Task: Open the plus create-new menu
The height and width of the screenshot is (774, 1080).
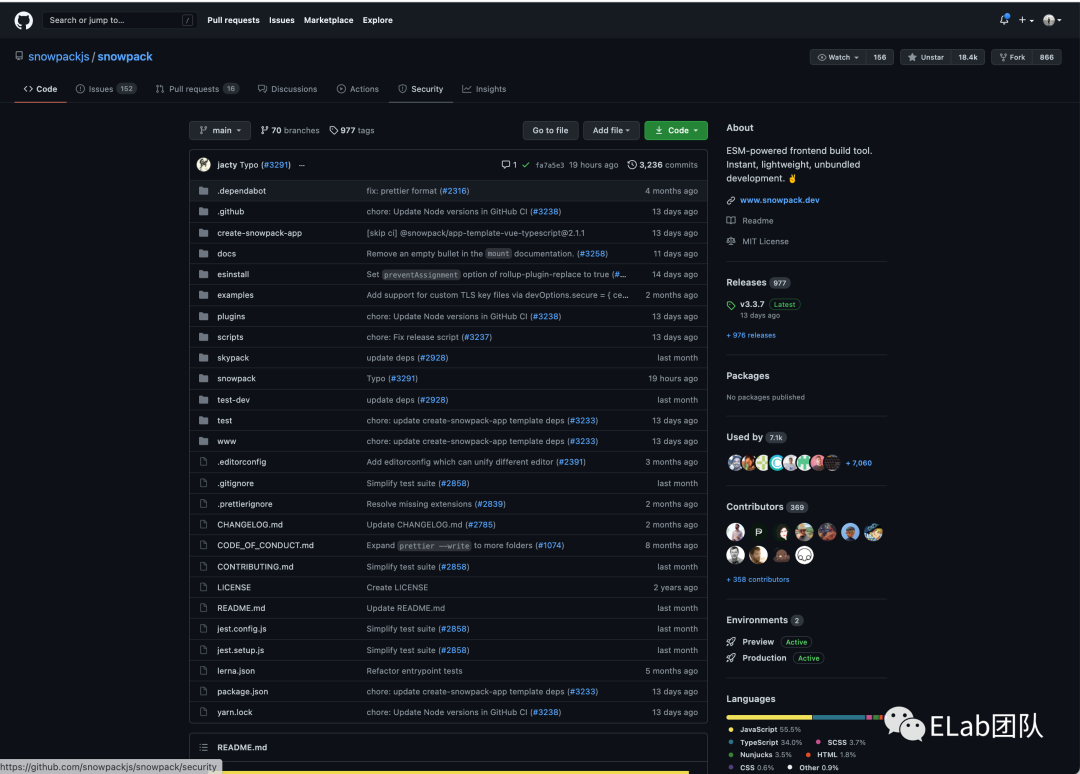Action: pos(1026,20)
